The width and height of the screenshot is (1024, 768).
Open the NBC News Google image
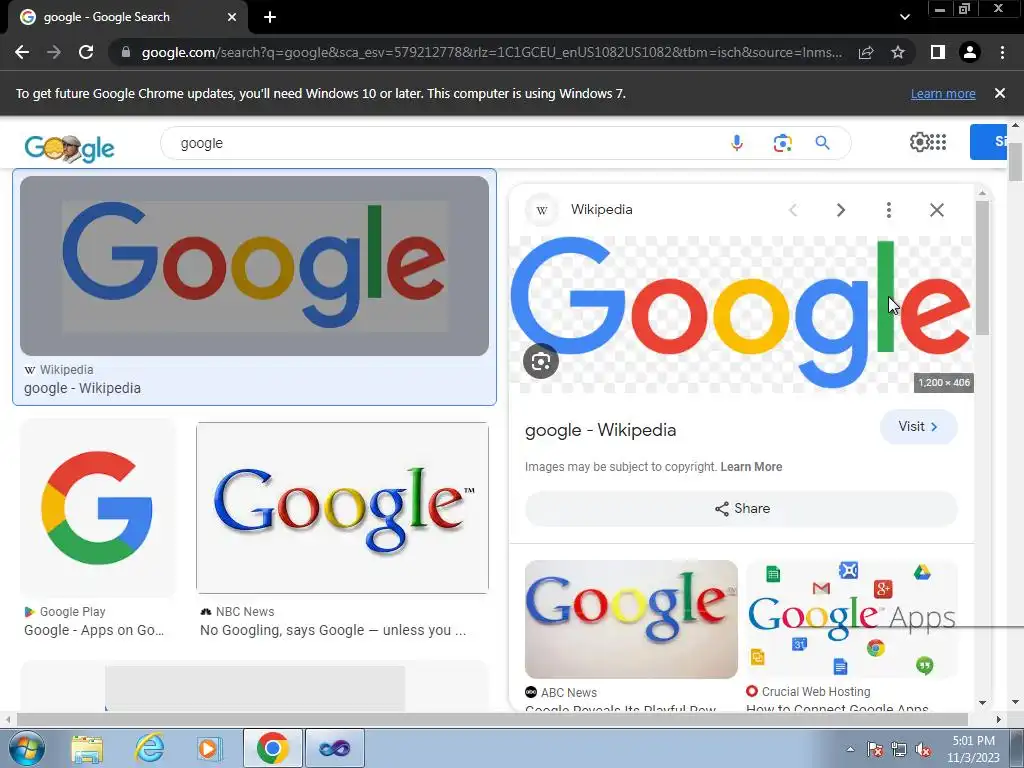point(342,507)
